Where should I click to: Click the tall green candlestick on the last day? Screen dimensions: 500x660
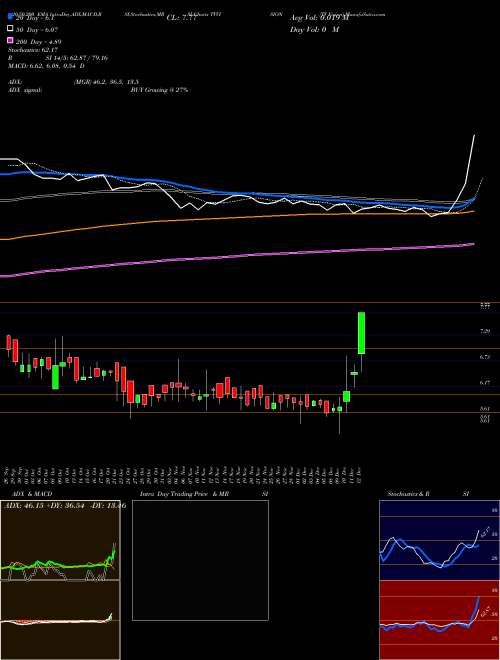[361, 333]
